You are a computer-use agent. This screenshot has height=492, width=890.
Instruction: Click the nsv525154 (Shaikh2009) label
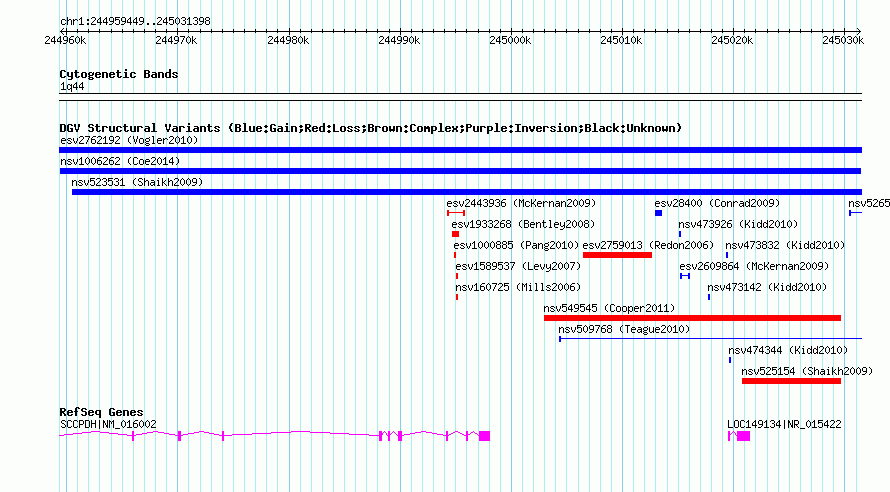pyautogui.click(x=807, y=371)
